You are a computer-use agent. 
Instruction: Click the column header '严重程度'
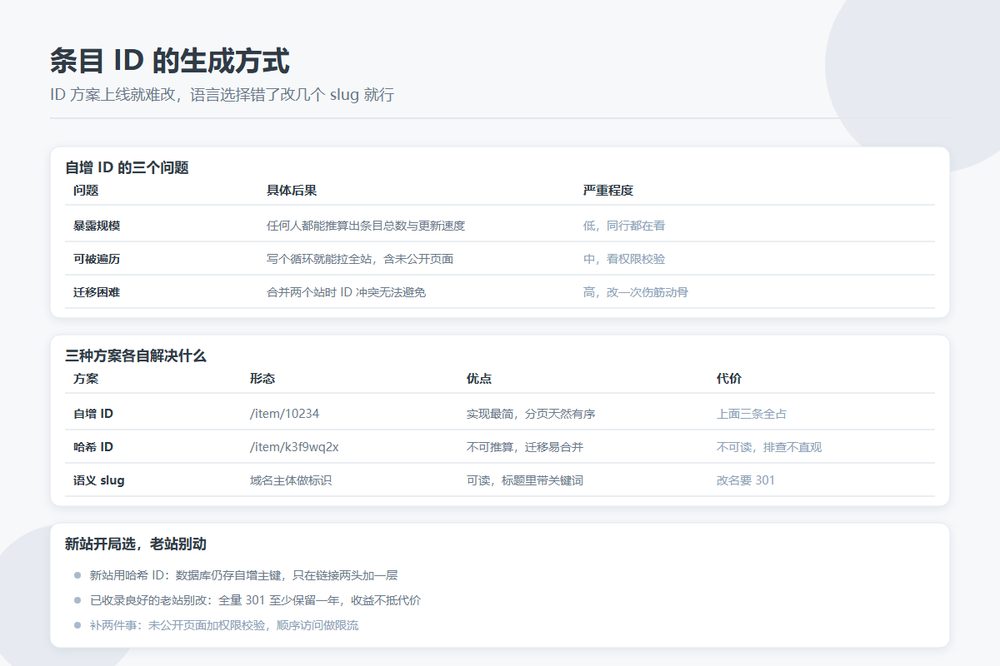608,190
